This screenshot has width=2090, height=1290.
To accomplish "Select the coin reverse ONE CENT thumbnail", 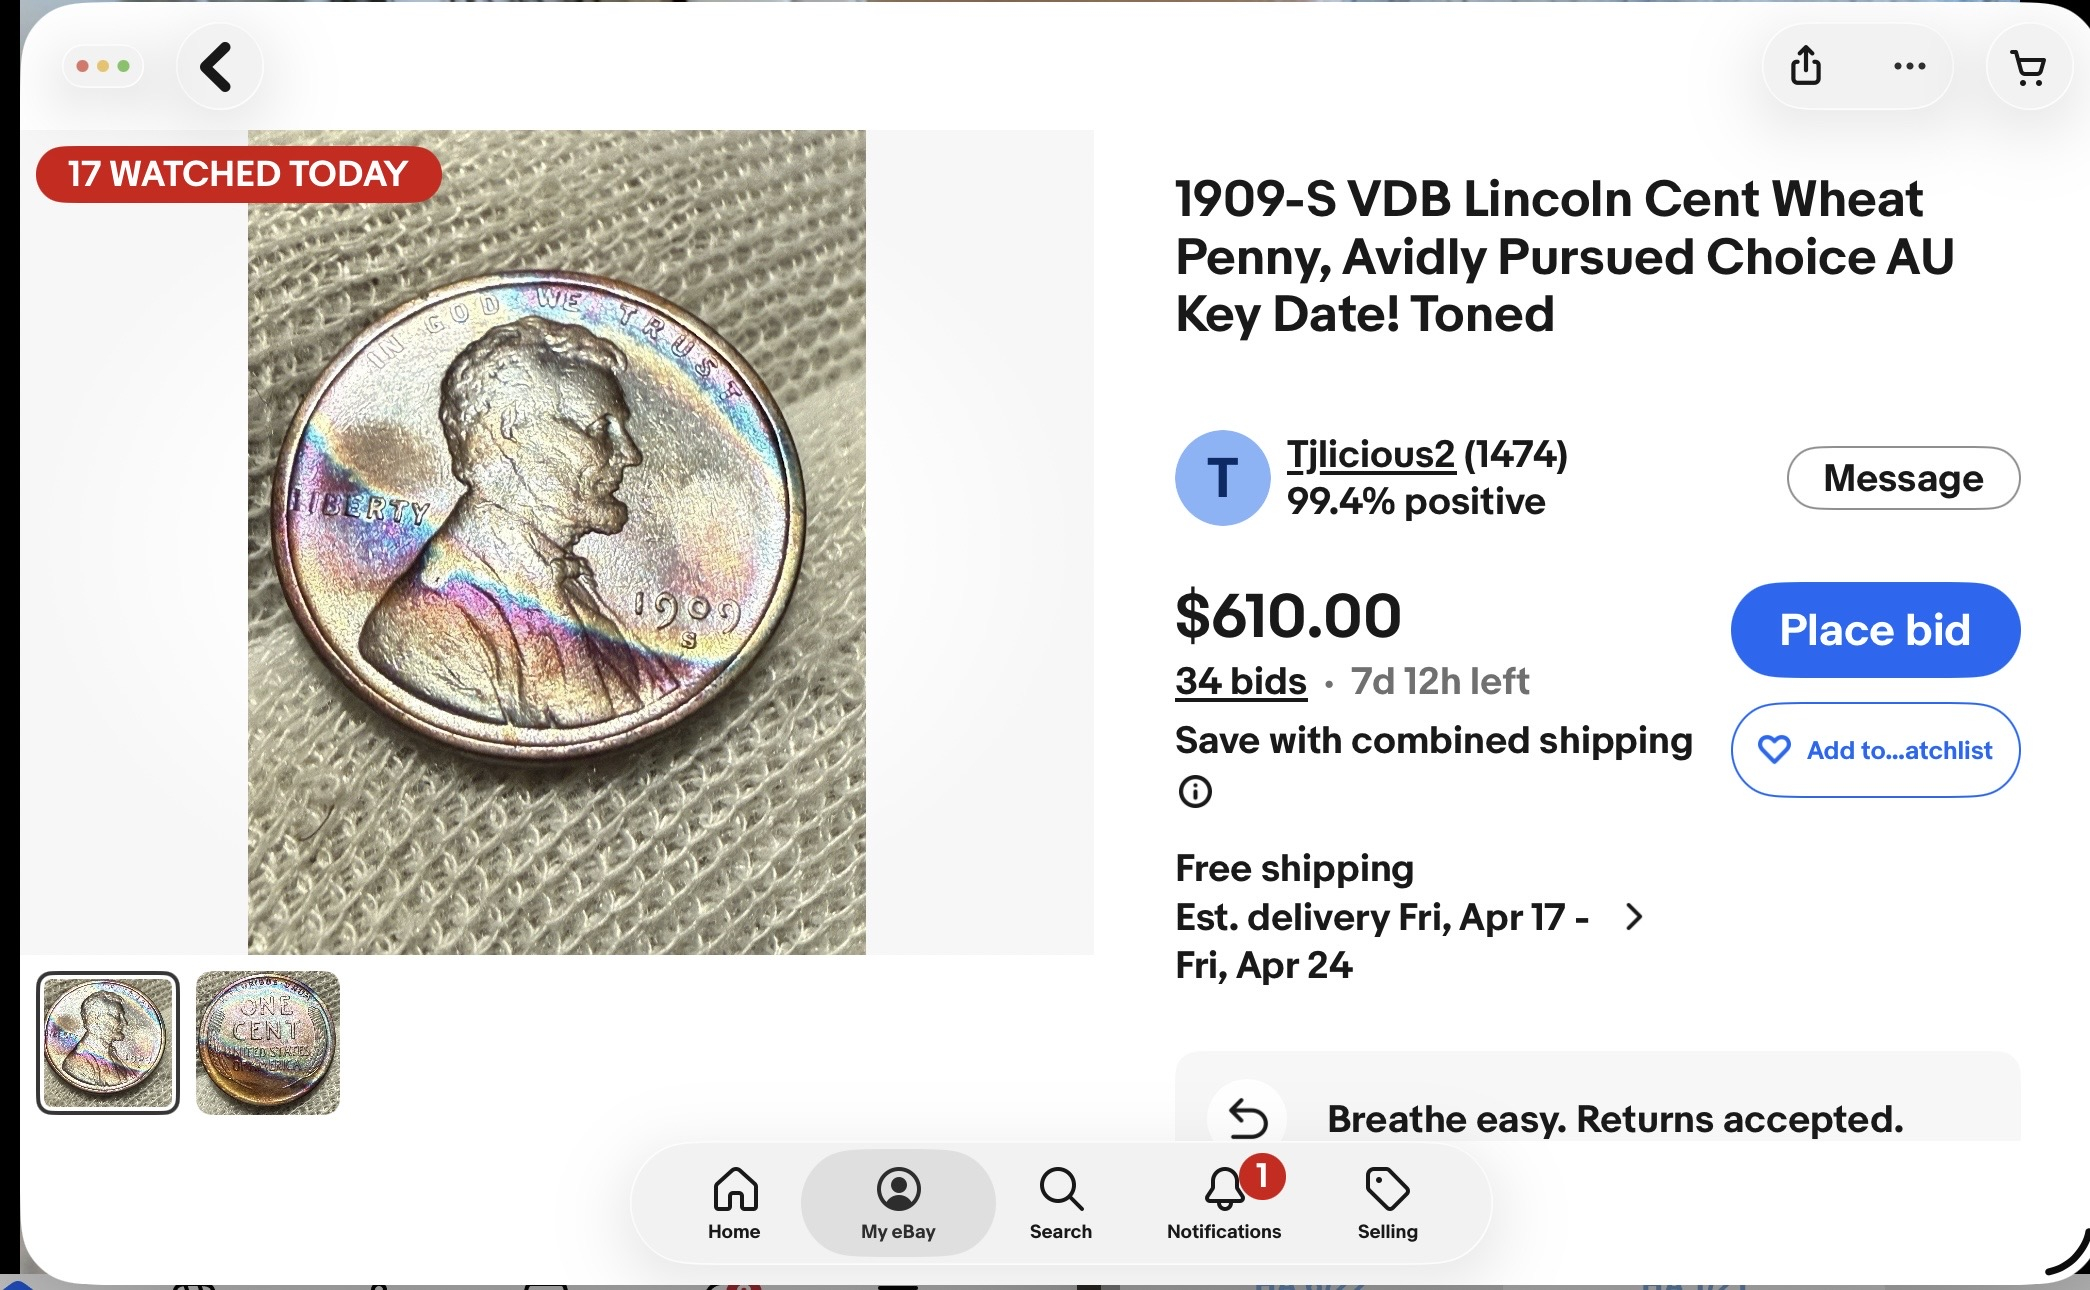I will [268, 1043].
